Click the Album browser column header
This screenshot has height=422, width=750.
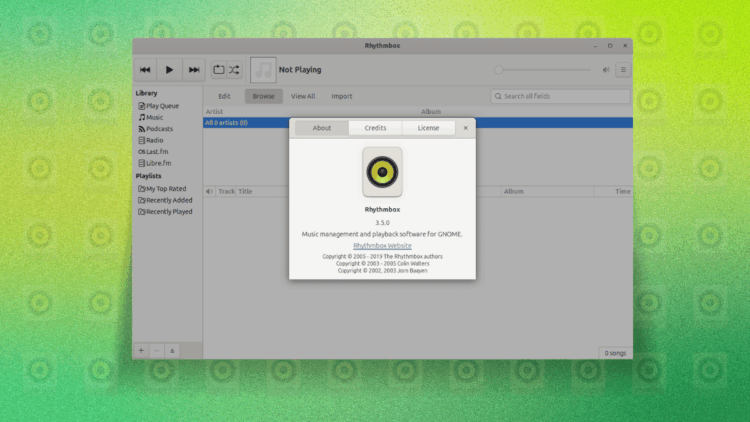(526, 111)
